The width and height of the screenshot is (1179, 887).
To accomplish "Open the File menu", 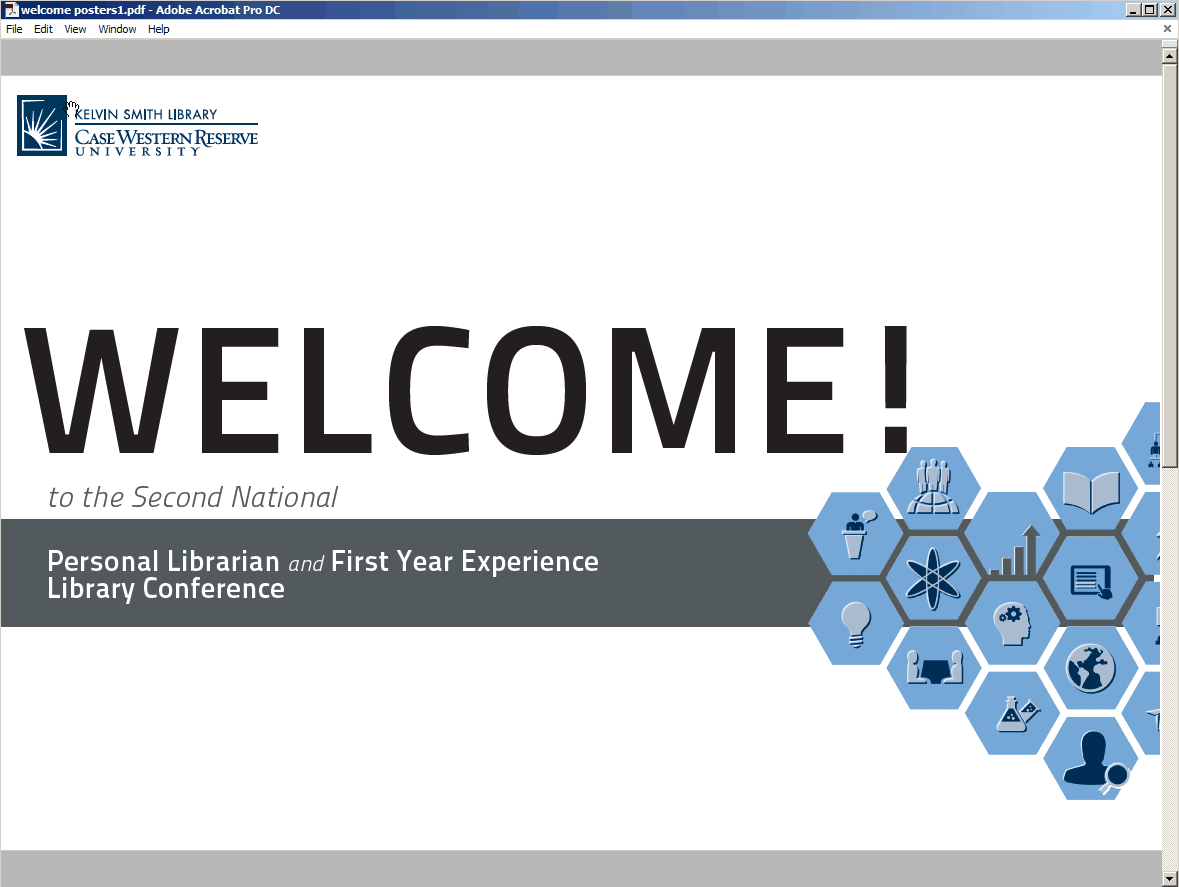I will pyautogui.click(x=14, y=29).
